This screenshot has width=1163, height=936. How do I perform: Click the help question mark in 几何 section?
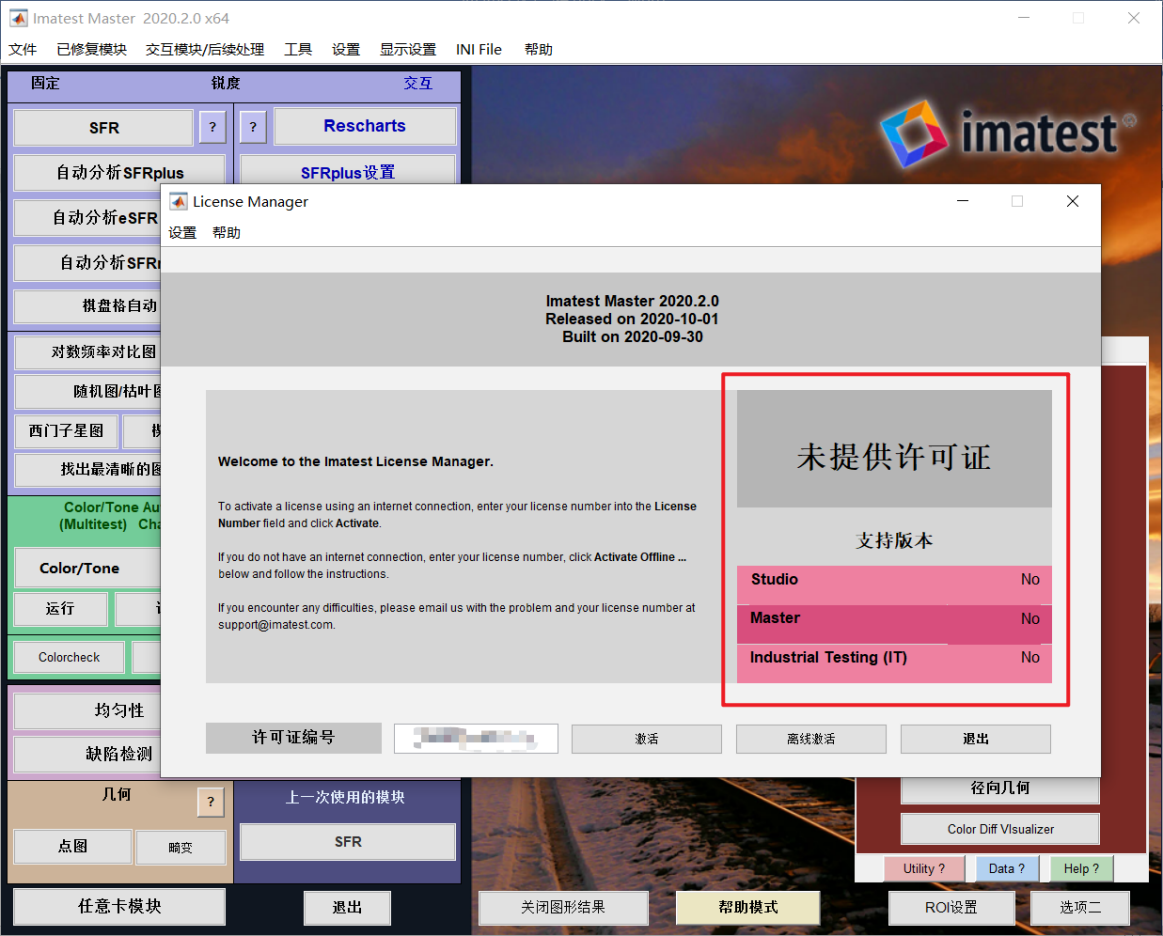(211, 802)
